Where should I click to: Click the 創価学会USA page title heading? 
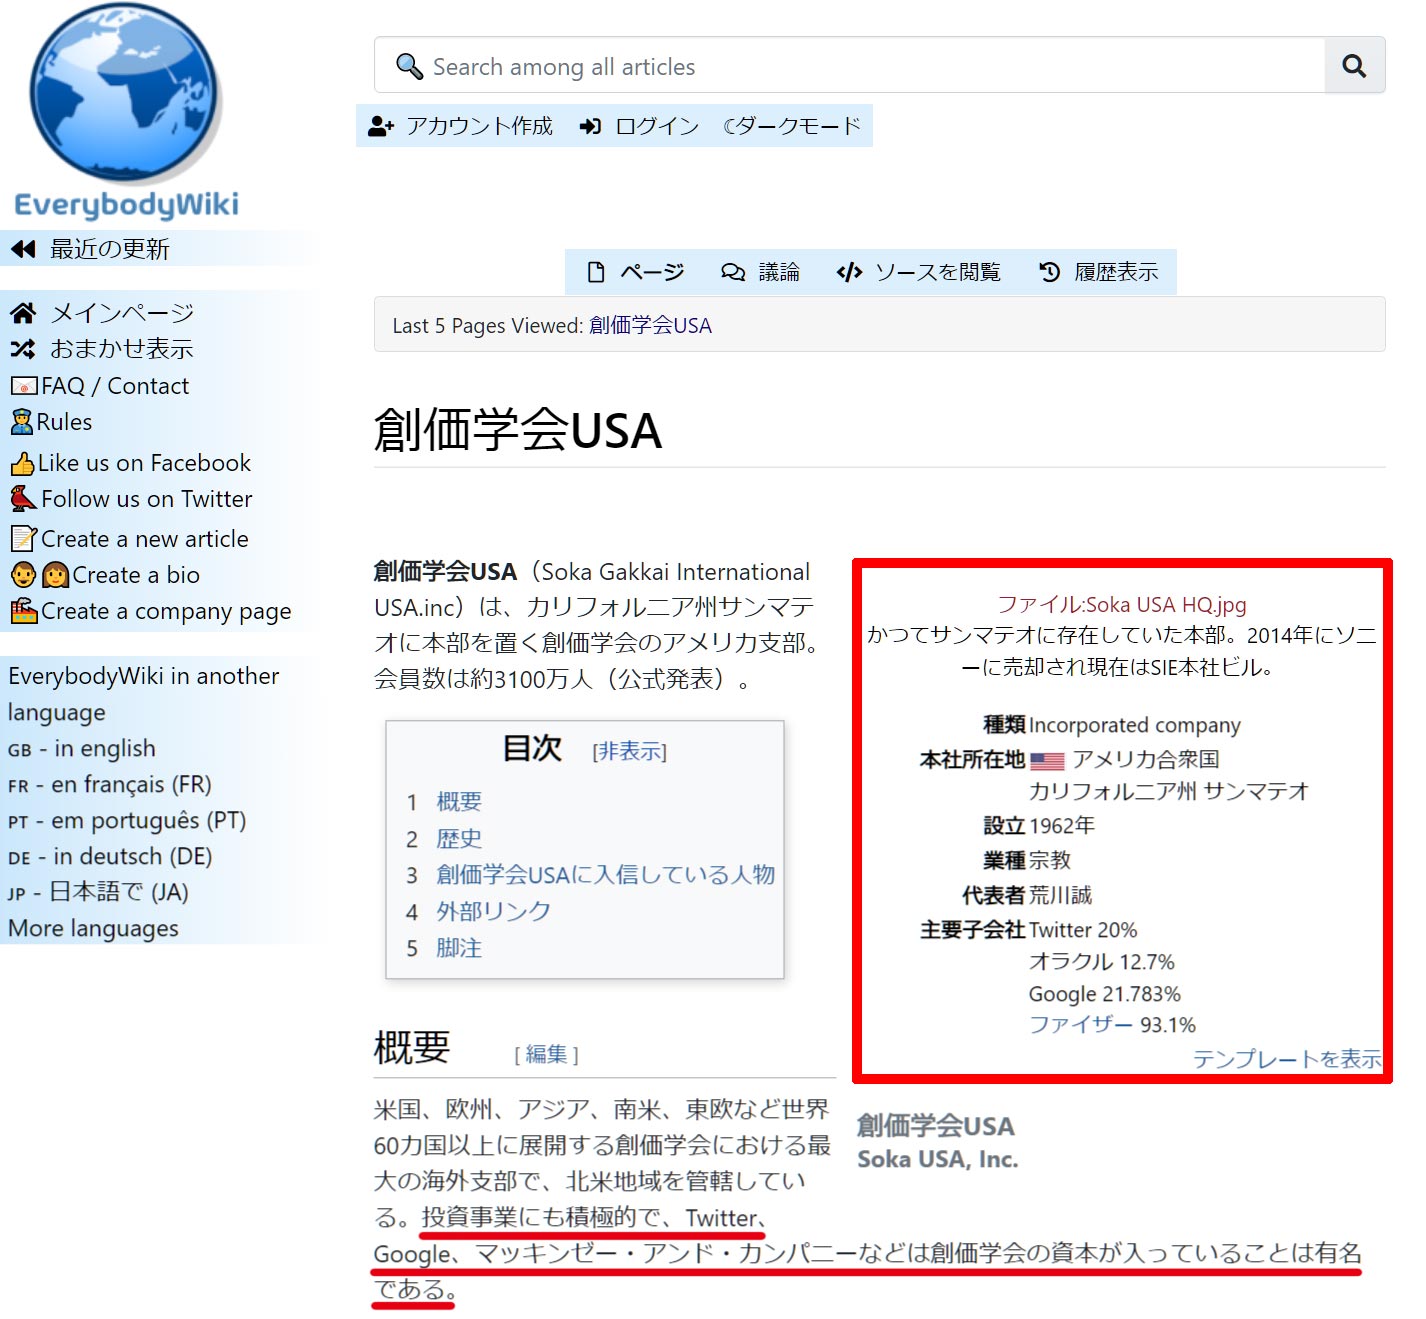[518, 430]
